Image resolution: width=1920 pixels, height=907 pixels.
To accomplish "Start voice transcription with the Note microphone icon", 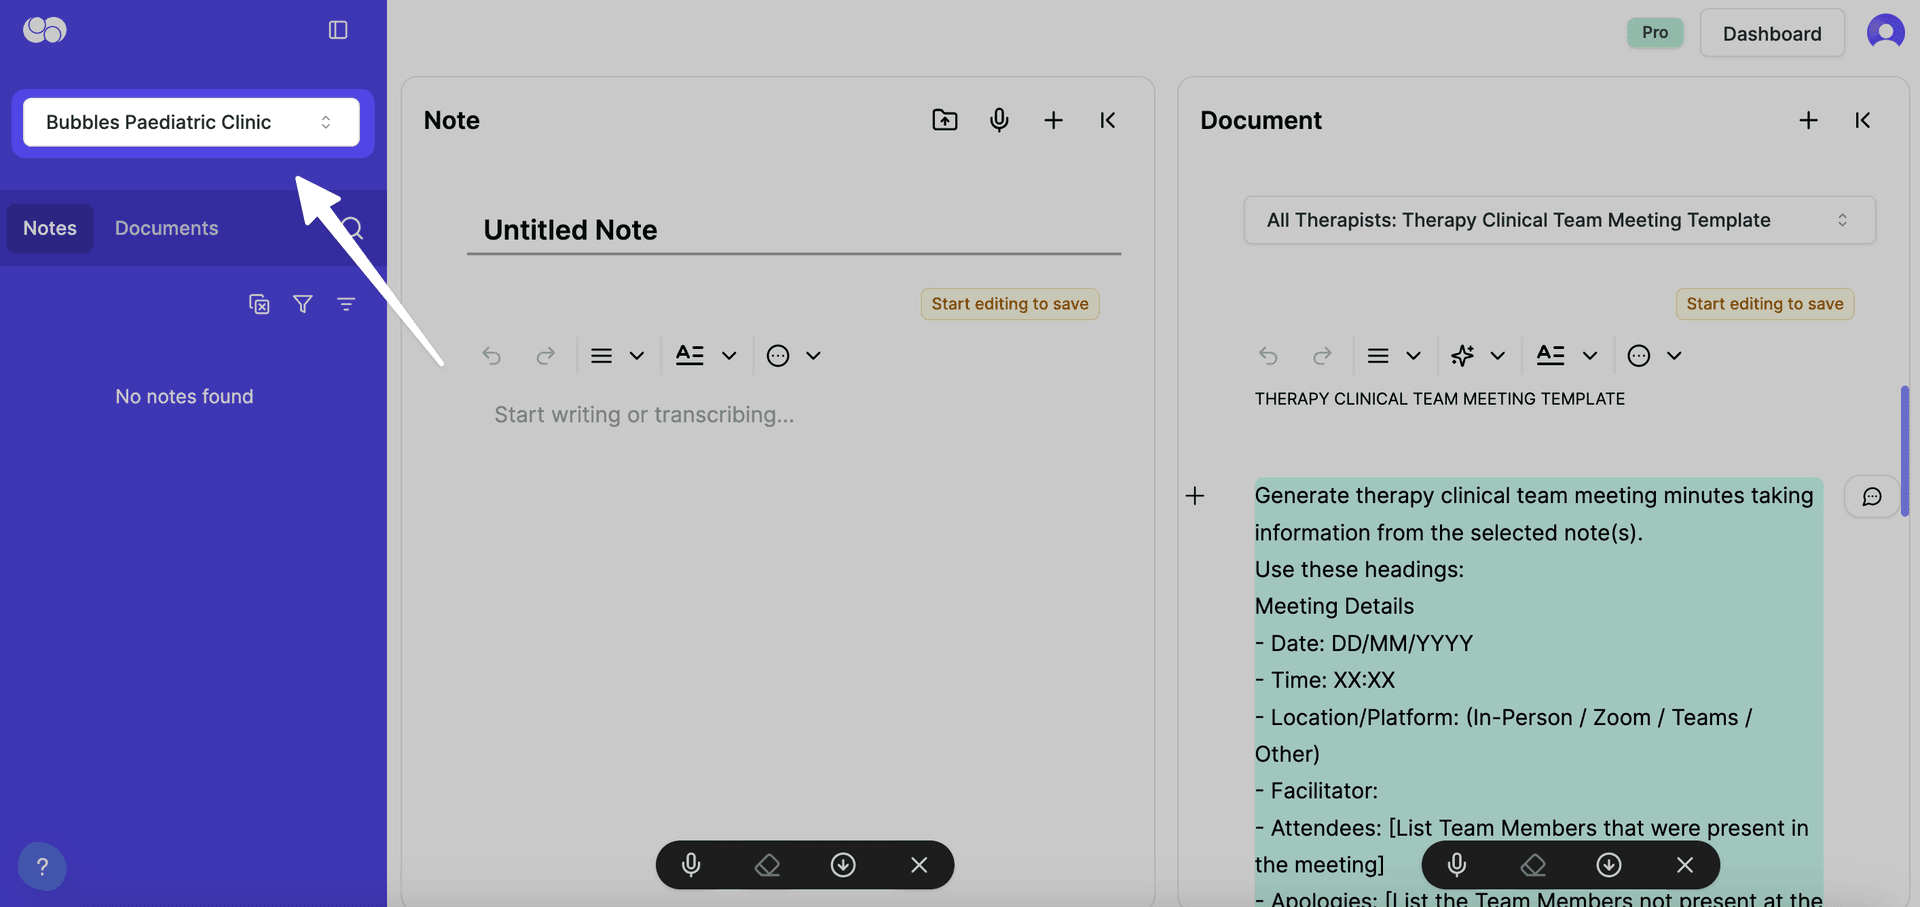I will (999, 120).
